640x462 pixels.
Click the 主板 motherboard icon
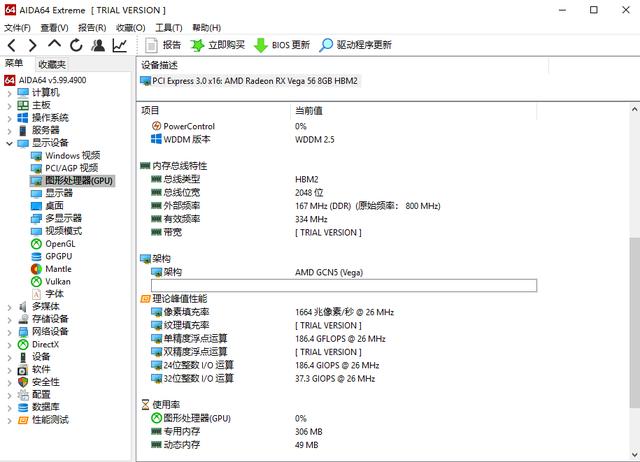pyautogui.click(x=23, y=106)
